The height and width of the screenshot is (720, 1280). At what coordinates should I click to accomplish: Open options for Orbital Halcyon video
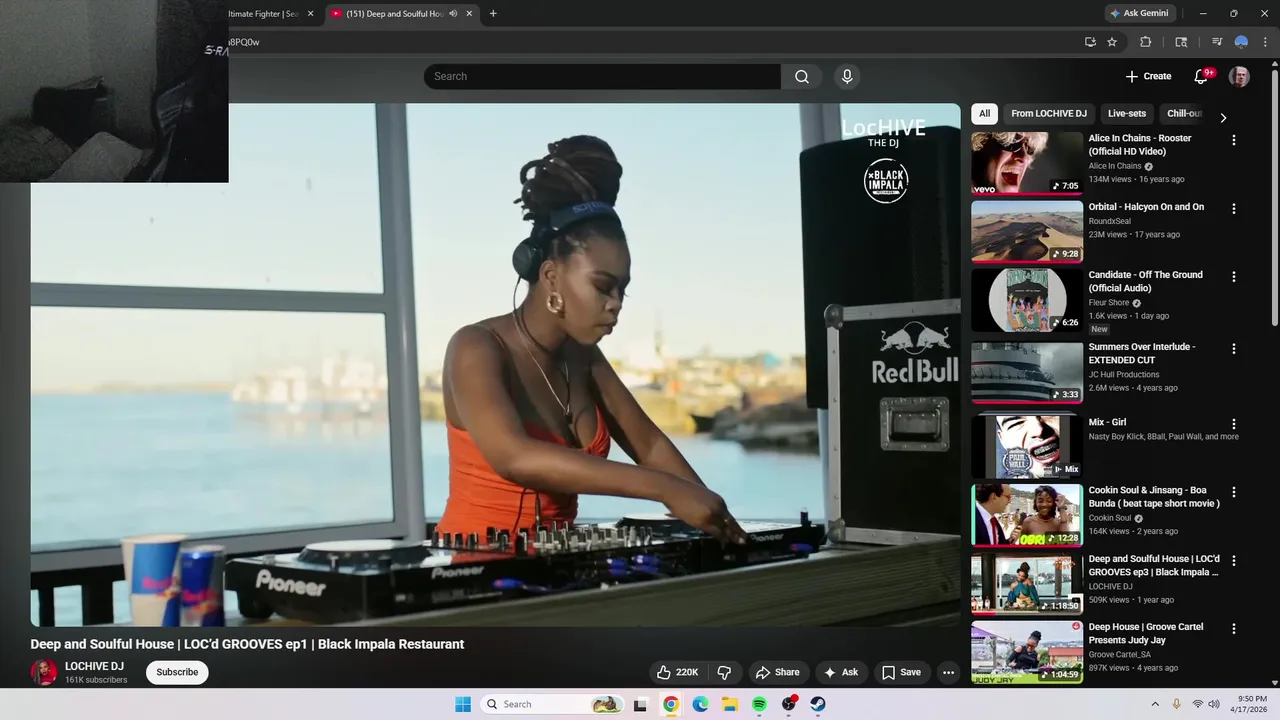click(x=1233, y=209)
